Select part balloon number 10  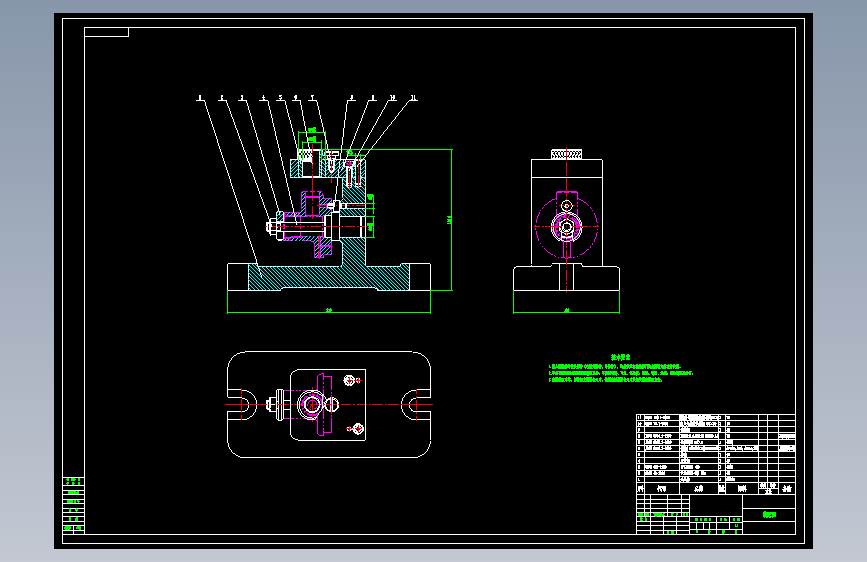click(393, 98)
